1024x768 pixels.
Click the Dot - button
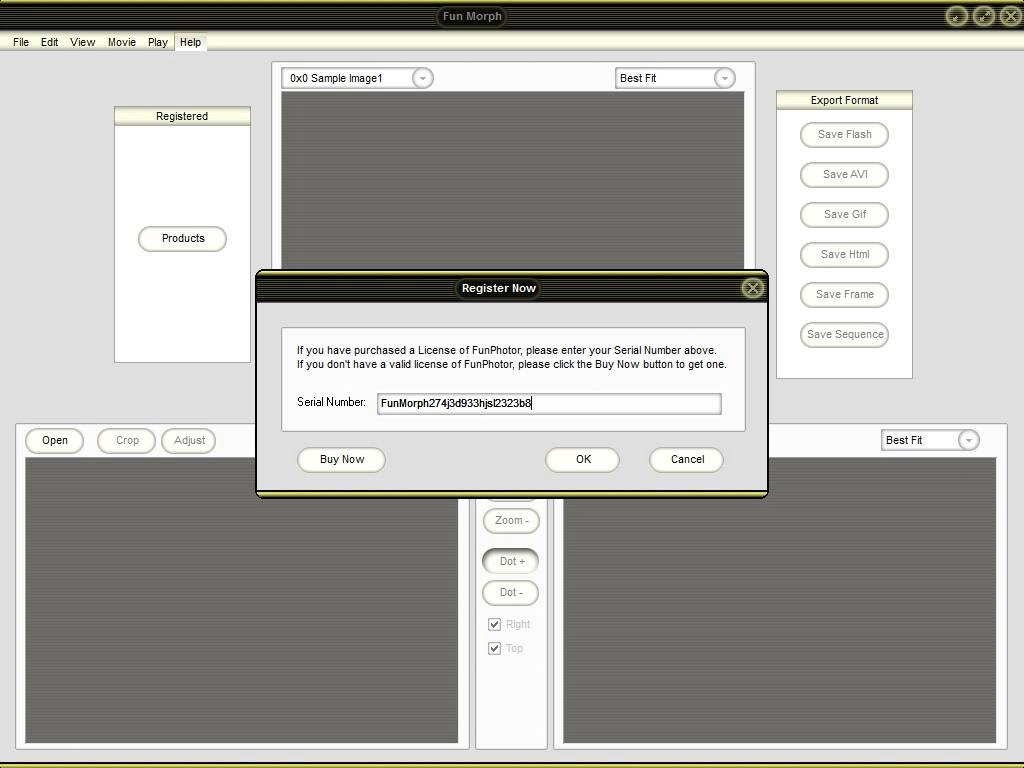[x=511, y=592]
